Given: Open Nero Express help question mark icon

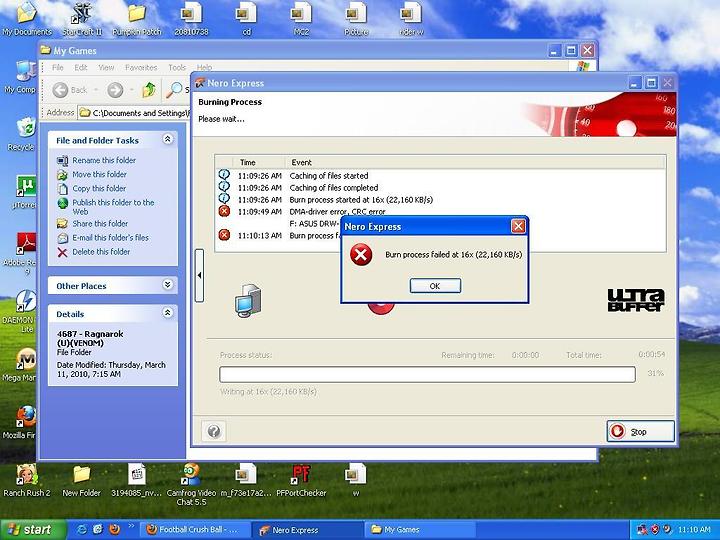Looking at the screenshot, I should [214, 431].
